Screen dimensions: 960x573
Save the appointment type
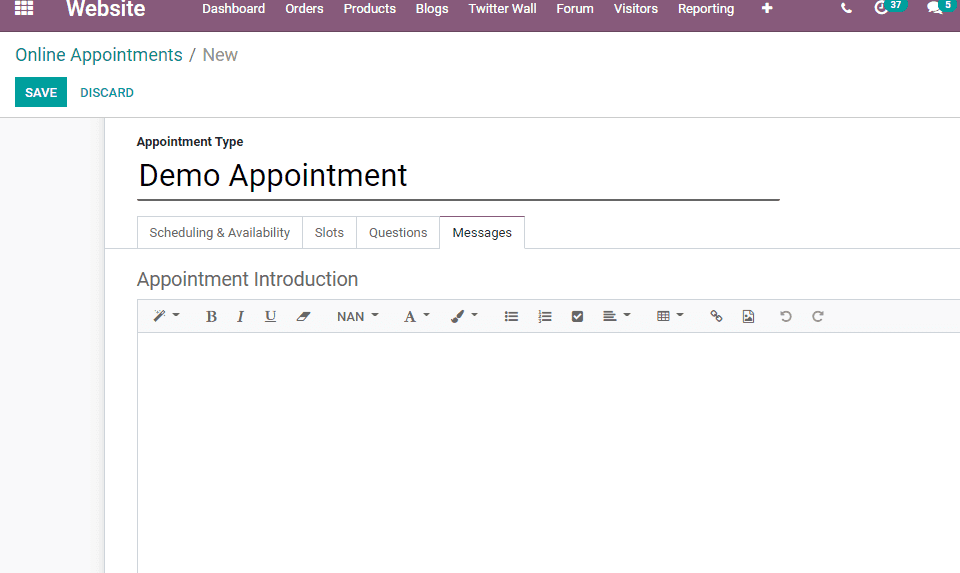pyautogui.click(x=41, y=92)
